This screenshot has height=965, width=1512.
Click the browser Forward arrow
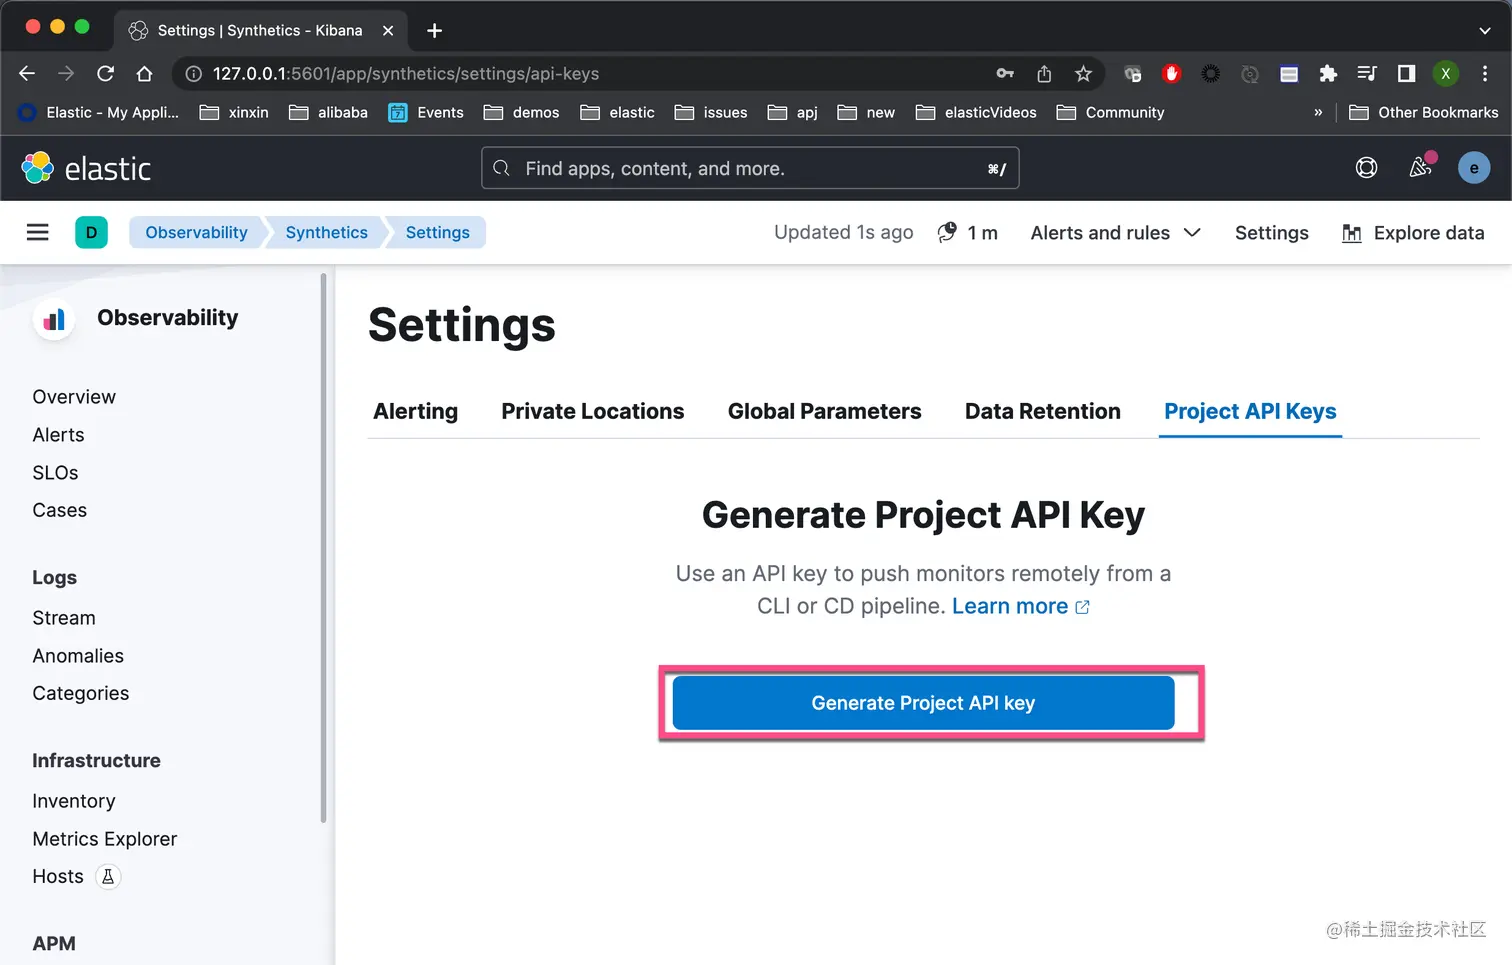pos(66,73)
